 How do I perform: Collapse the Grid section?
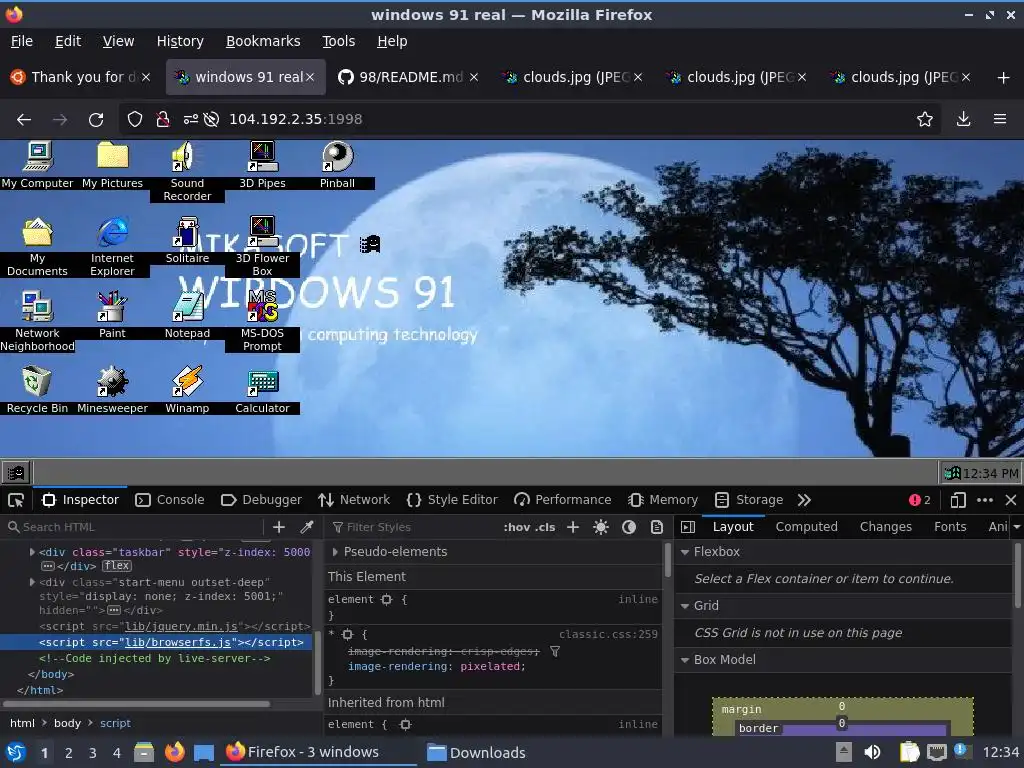pyautogui.click(x=685, y=606)
